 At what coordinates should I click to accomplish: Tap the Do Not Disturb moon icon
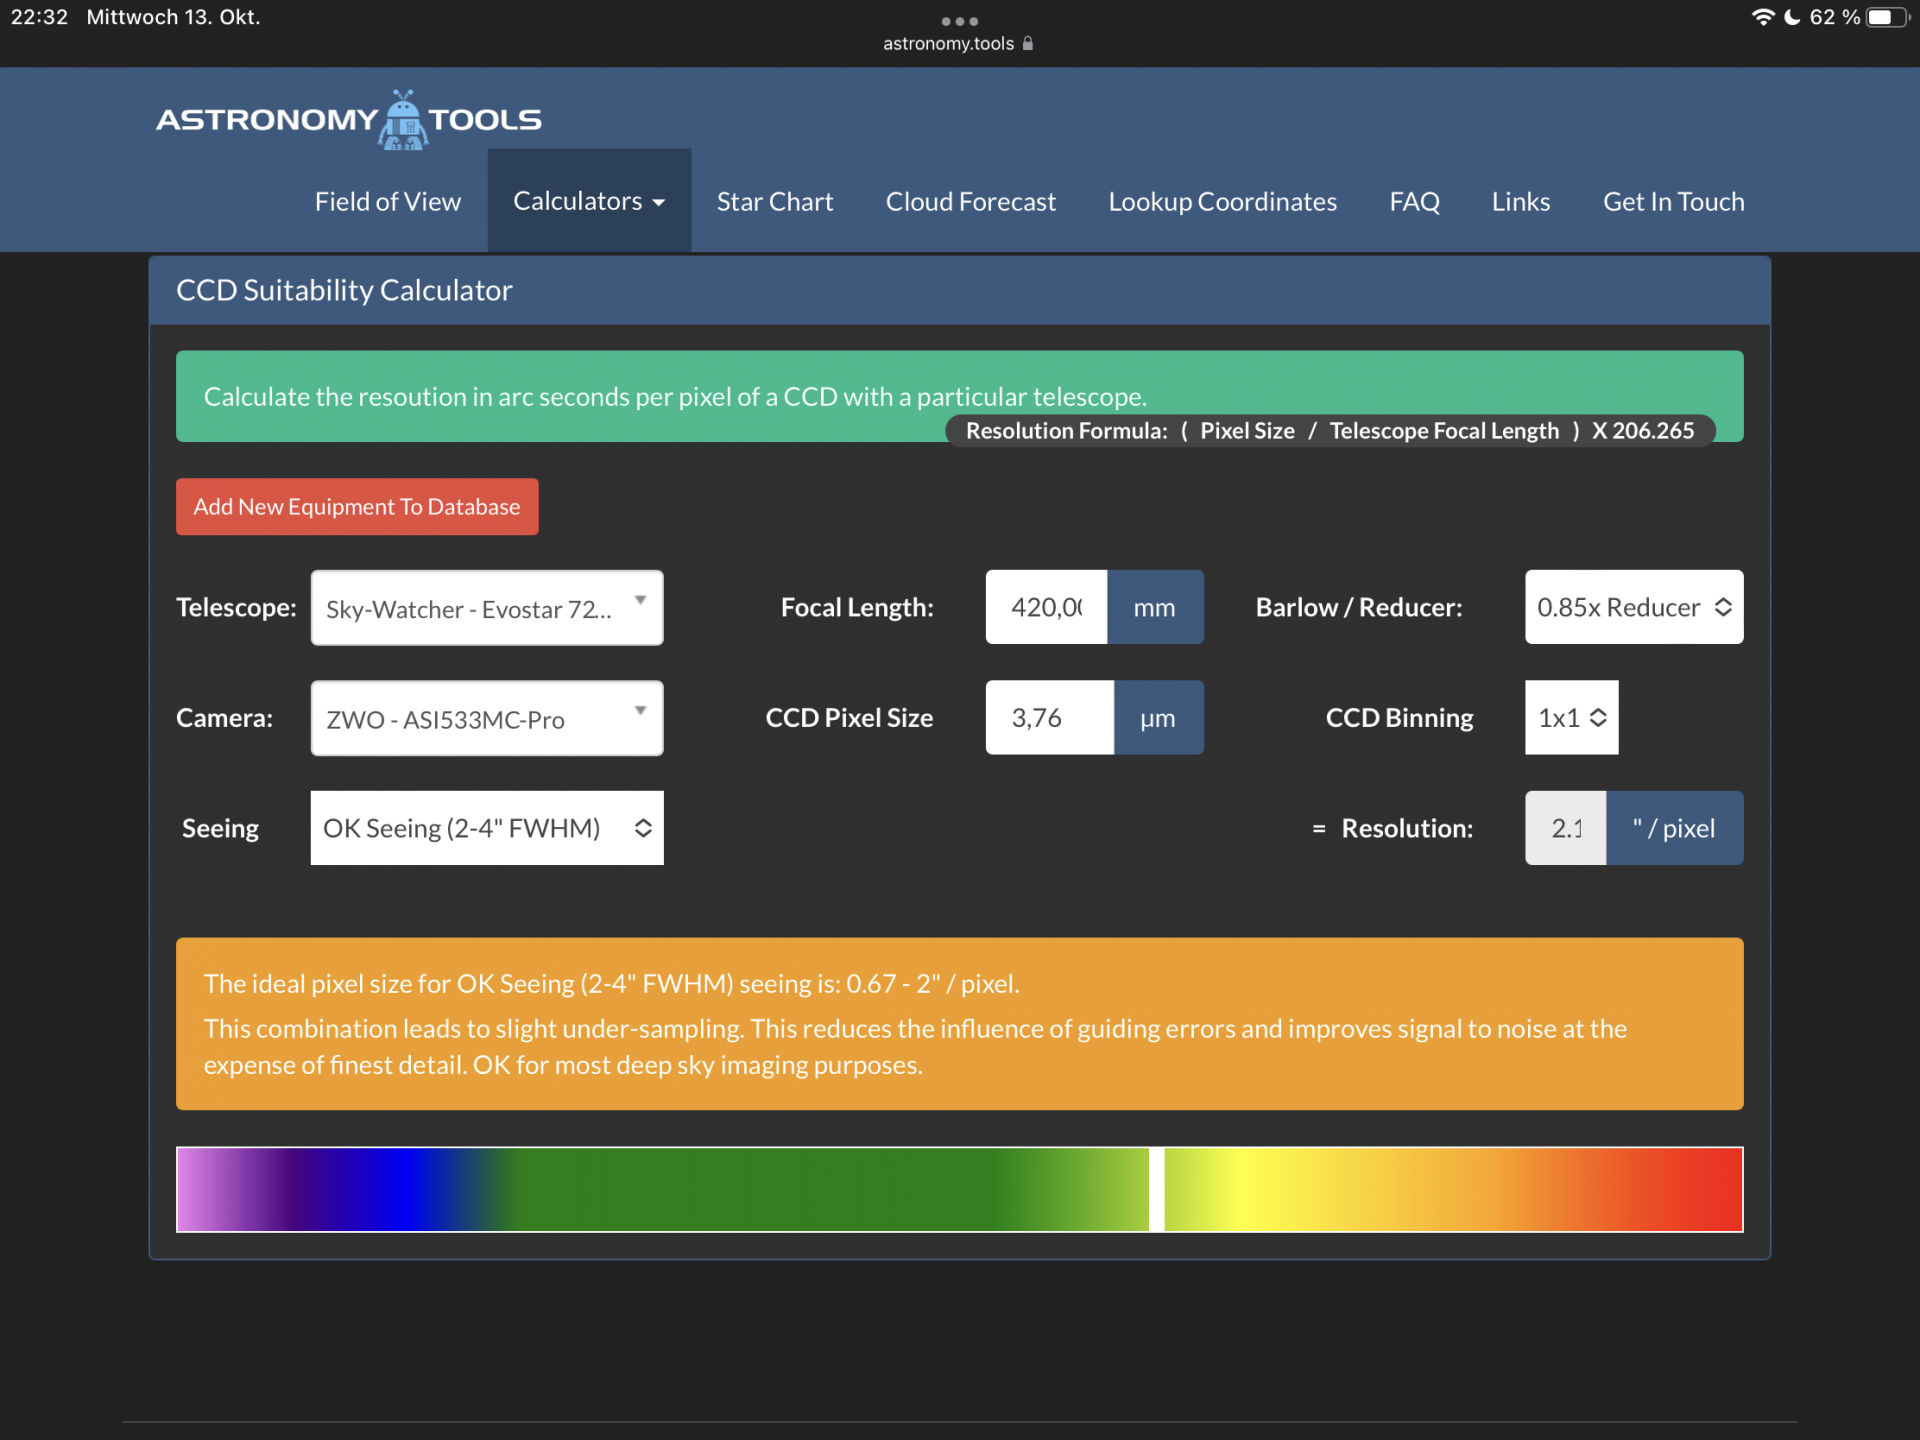click(1792, 17)
